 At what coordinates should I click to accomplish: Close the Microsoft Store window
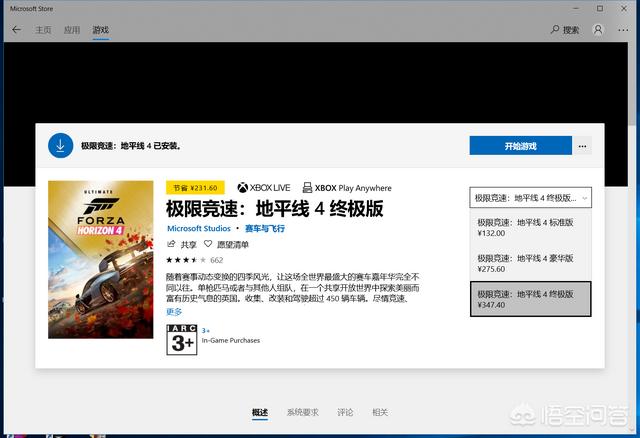(x=624, y=8)
